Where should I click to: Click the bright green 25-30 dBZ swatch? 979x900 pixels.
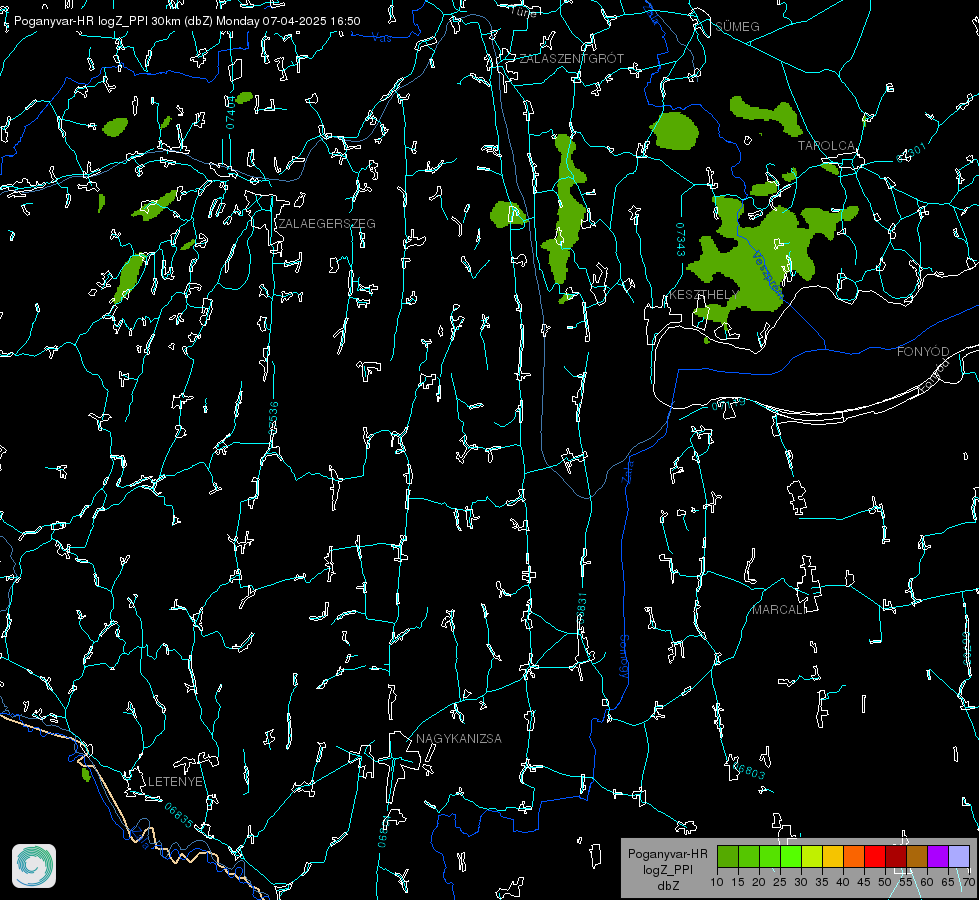coord(790,856)
